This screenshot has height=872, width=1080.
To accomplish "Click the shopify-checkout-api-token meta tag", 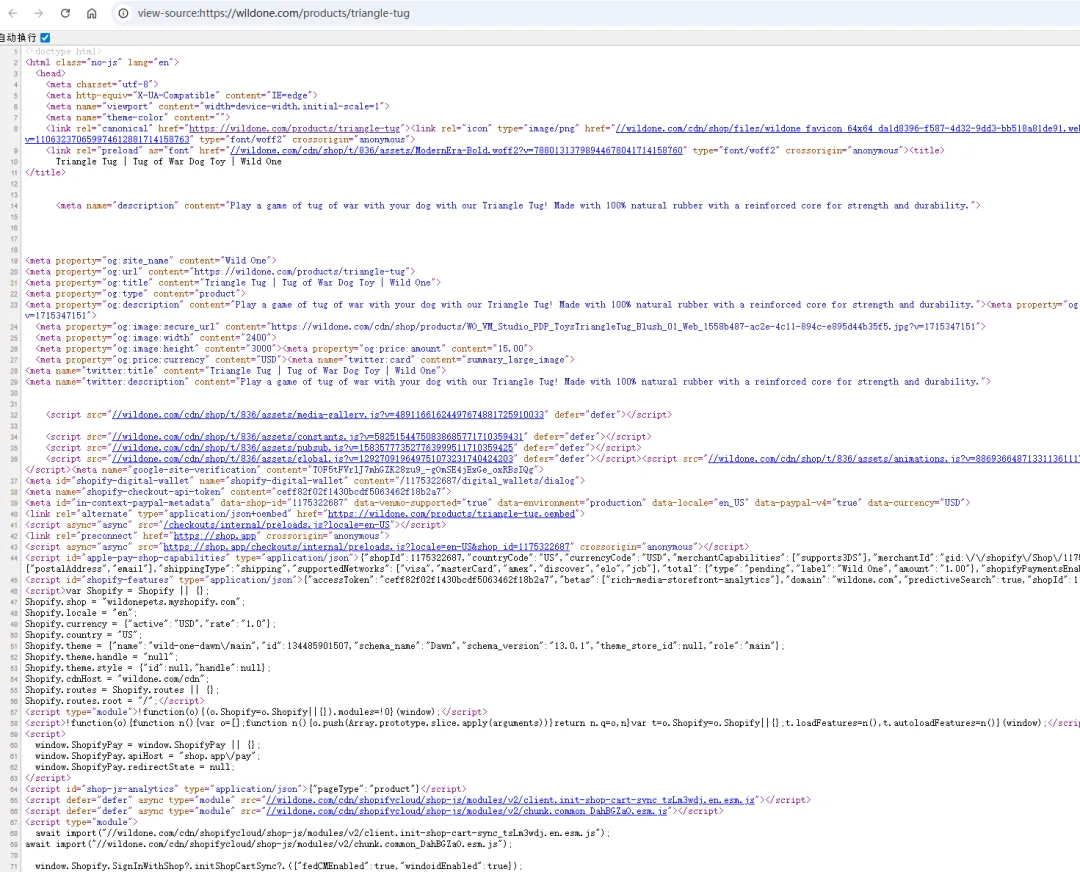I will coord(238,492).
